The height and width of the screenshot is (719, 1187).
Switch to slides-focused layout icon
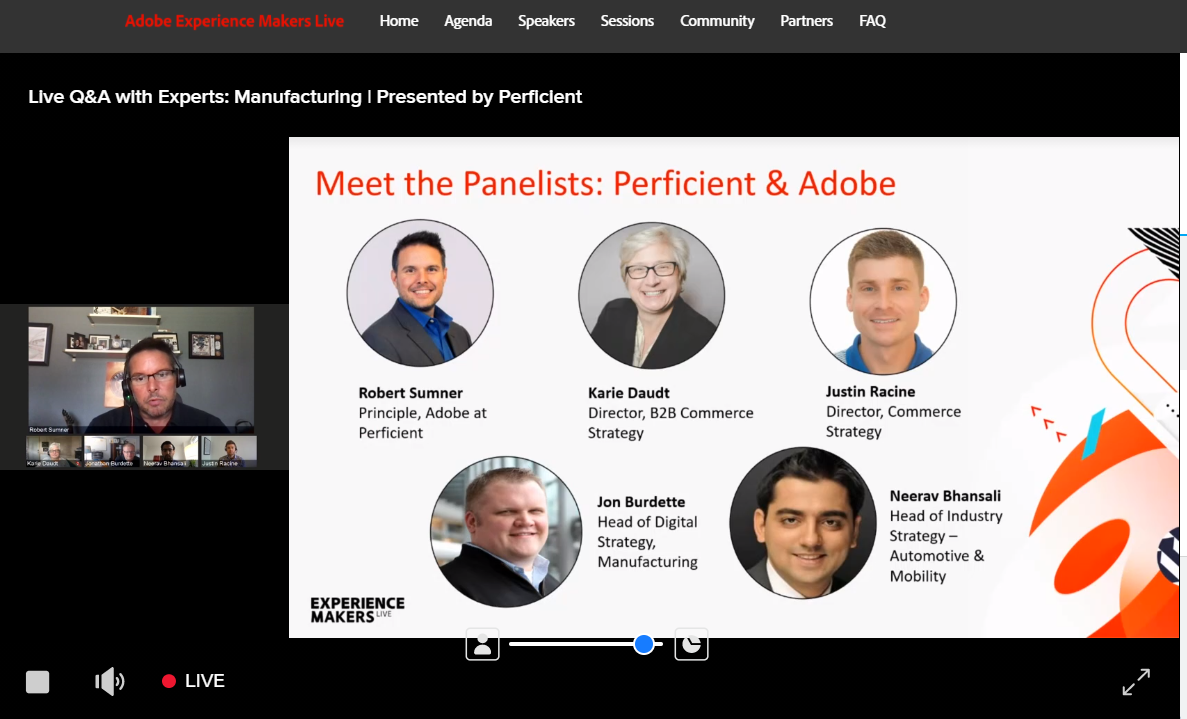click(x=691, y=644)
